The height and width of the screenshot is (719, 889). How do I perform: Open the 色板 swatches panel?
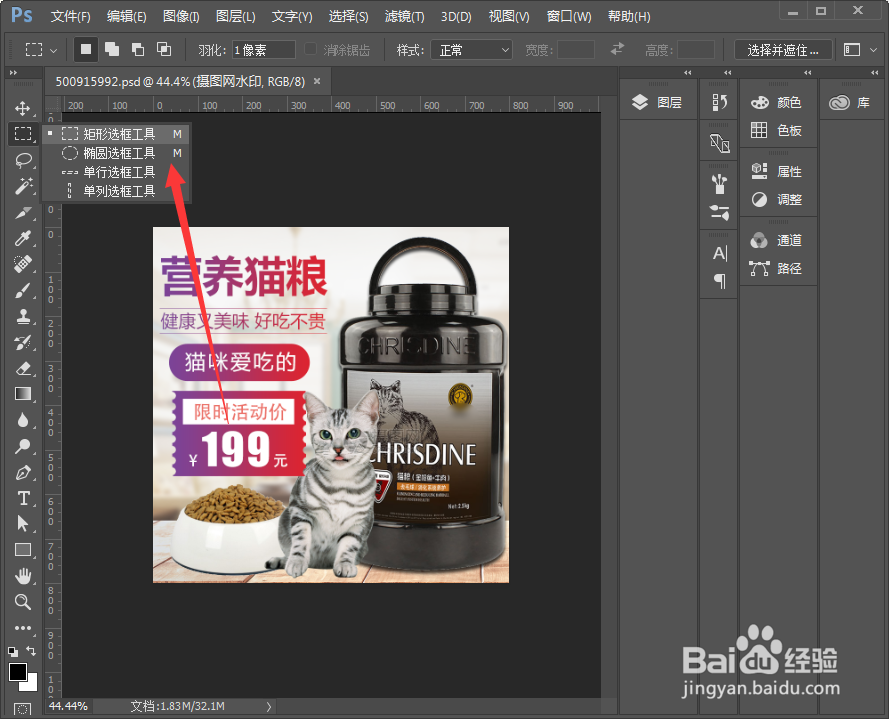click(777, 130)
